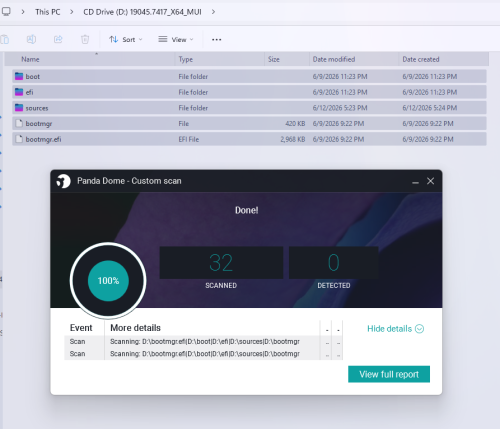The height and width of the screenshot is (429, 500).
Task: Select the CD Drive (D:) breadcrumb segment
Action: coord(142,12)
